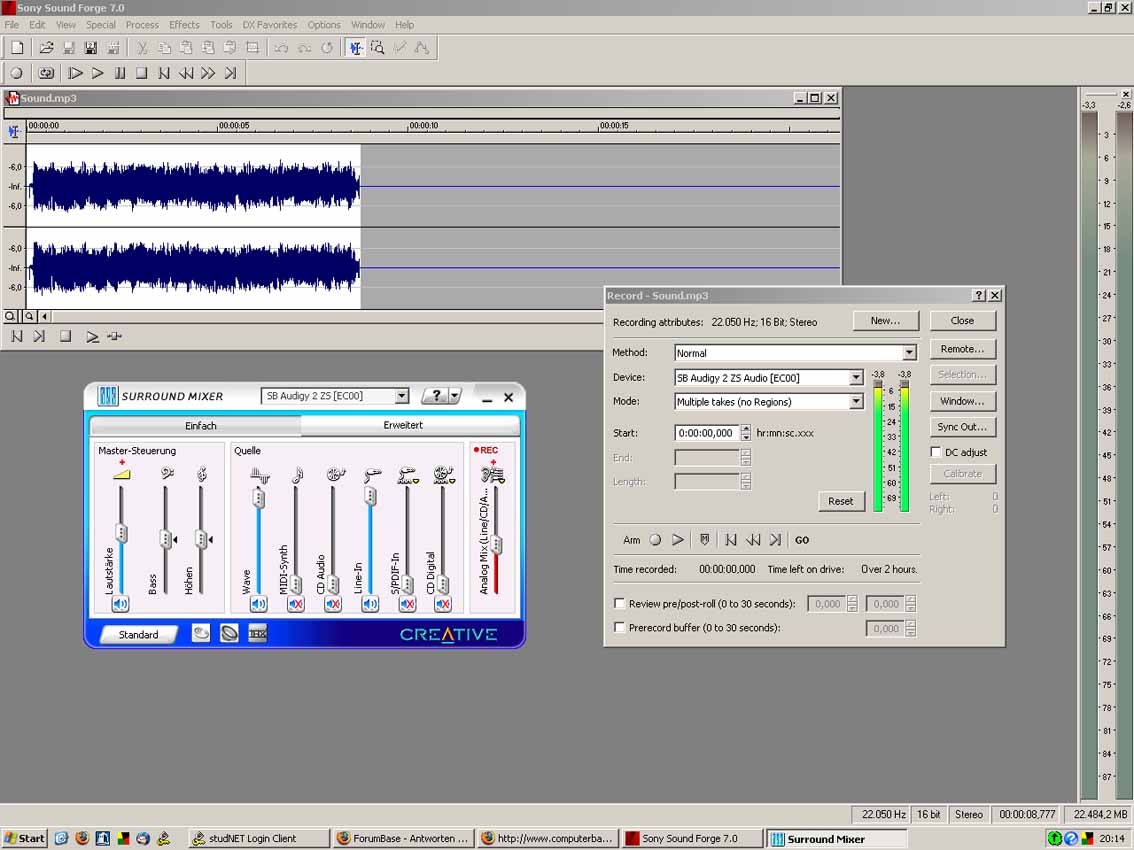
Task: Select the Magnify tool in the toolbar
Action: click(x=377, y=47)
